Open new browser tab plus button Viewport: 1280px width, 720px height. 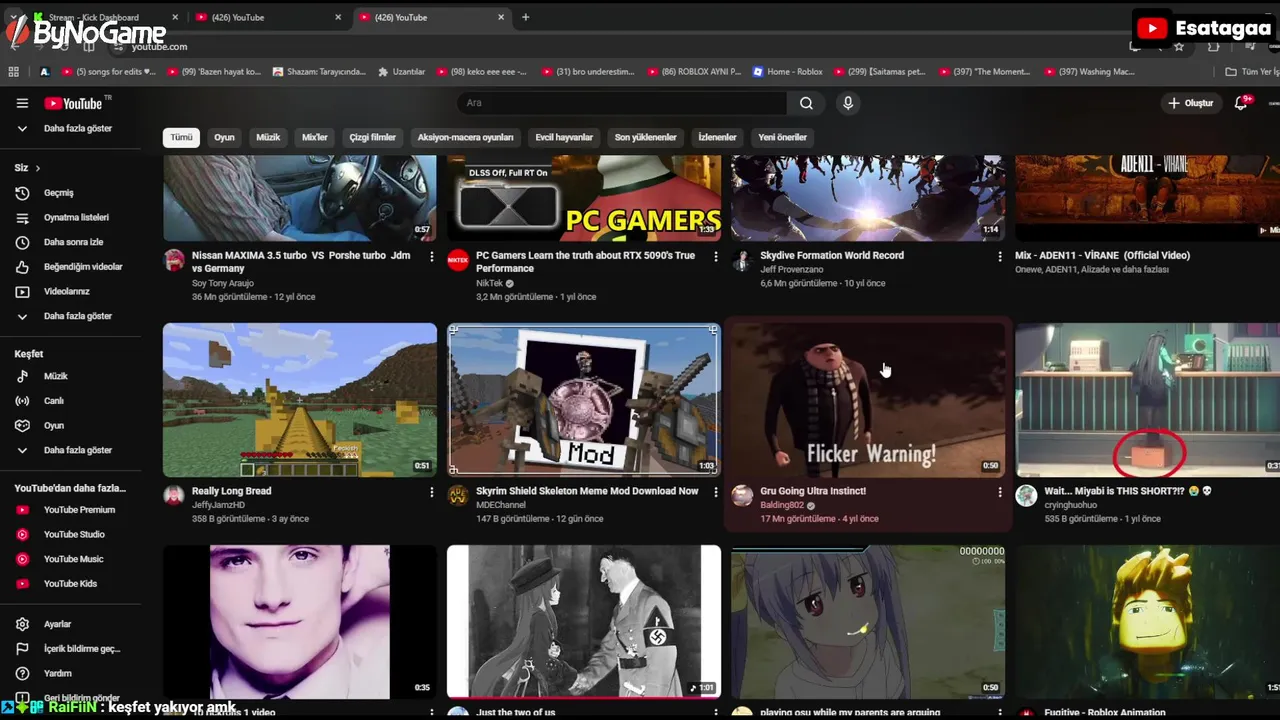coord(525,17)
